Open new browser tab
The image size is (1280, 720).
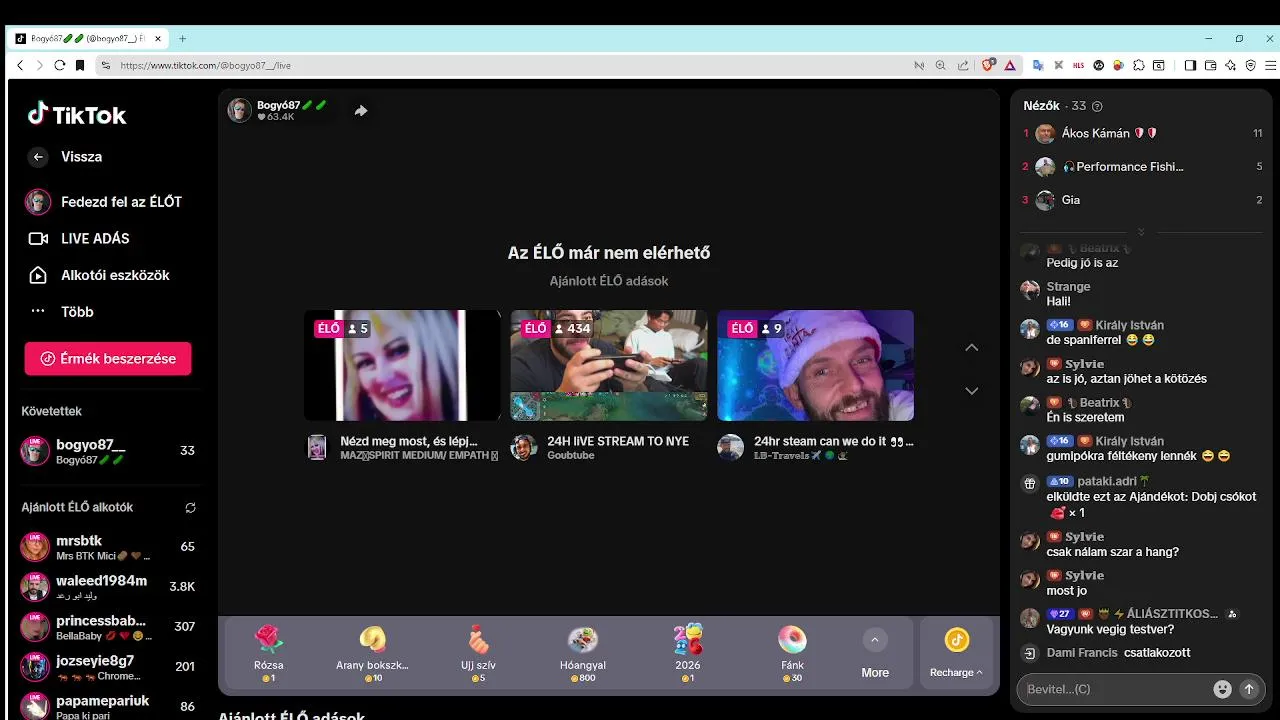[x=182, y=39]
